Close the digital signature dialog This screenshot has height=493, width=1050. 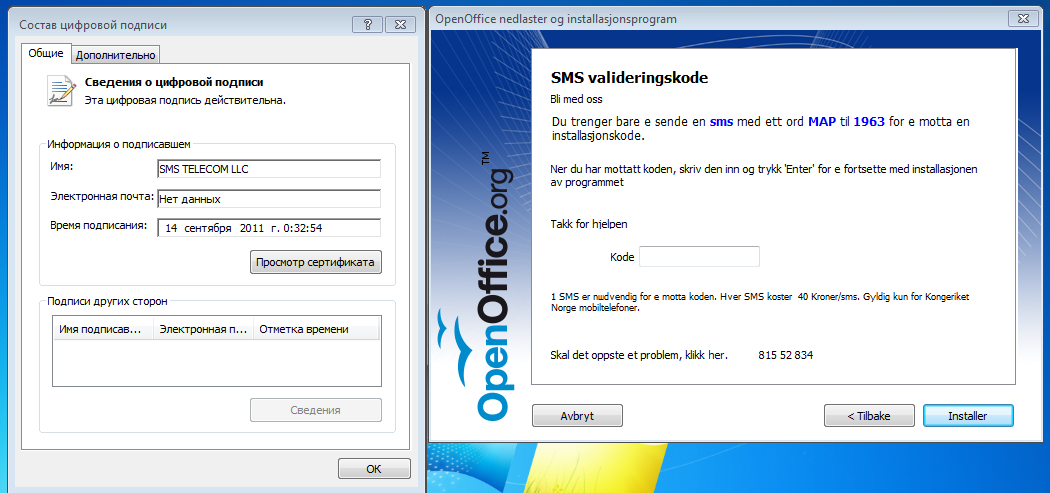(x=401, y=25)
